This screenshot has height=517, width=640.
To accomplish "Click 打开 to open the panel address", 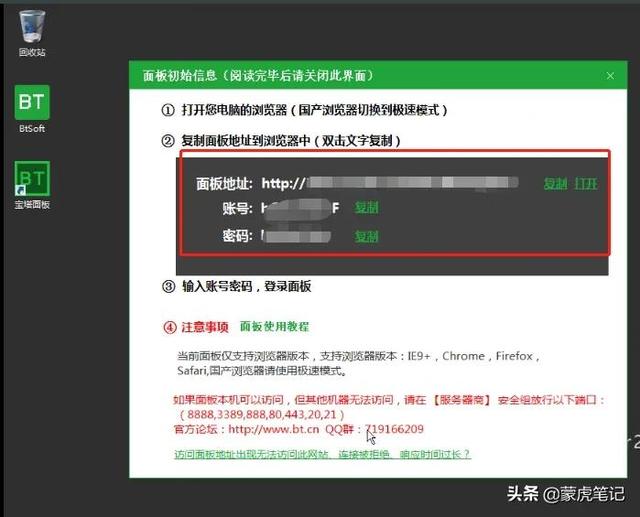I will pyautogui.click(x=586, y=184).
